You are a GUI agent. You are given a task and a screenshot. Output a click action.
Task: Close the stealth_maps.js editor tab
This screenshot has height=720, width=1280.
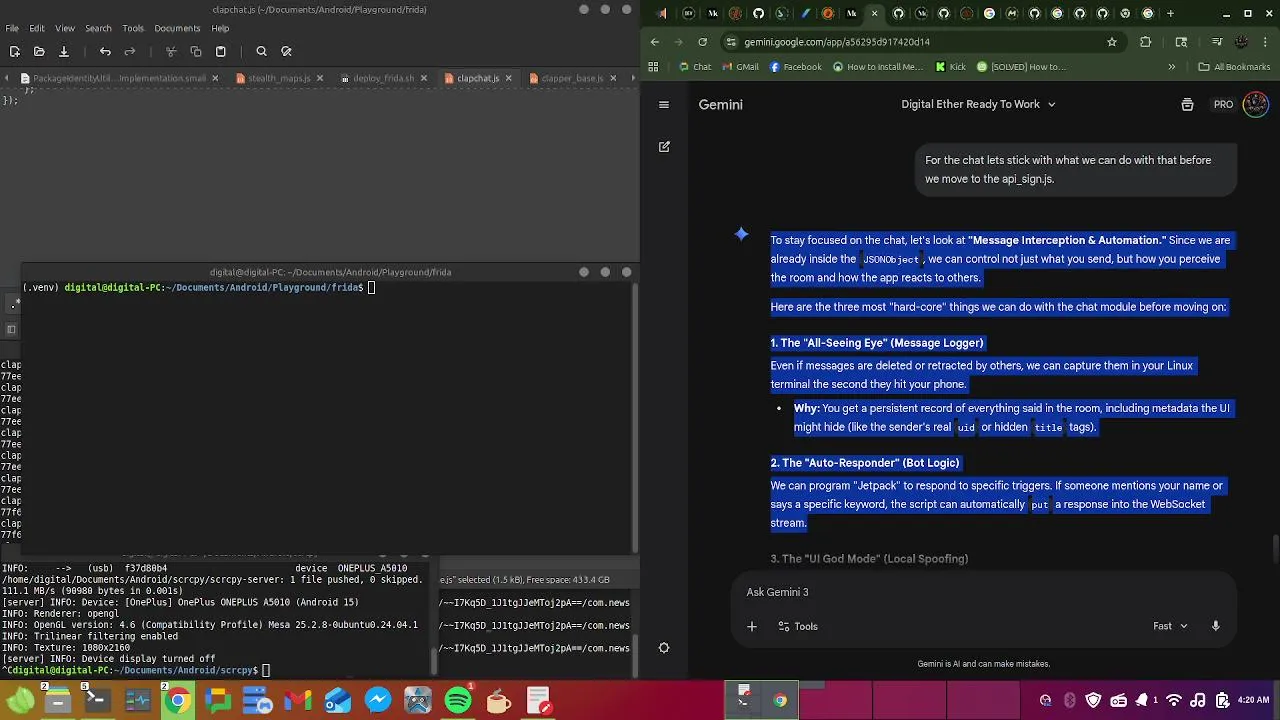(x=320, y=78)
